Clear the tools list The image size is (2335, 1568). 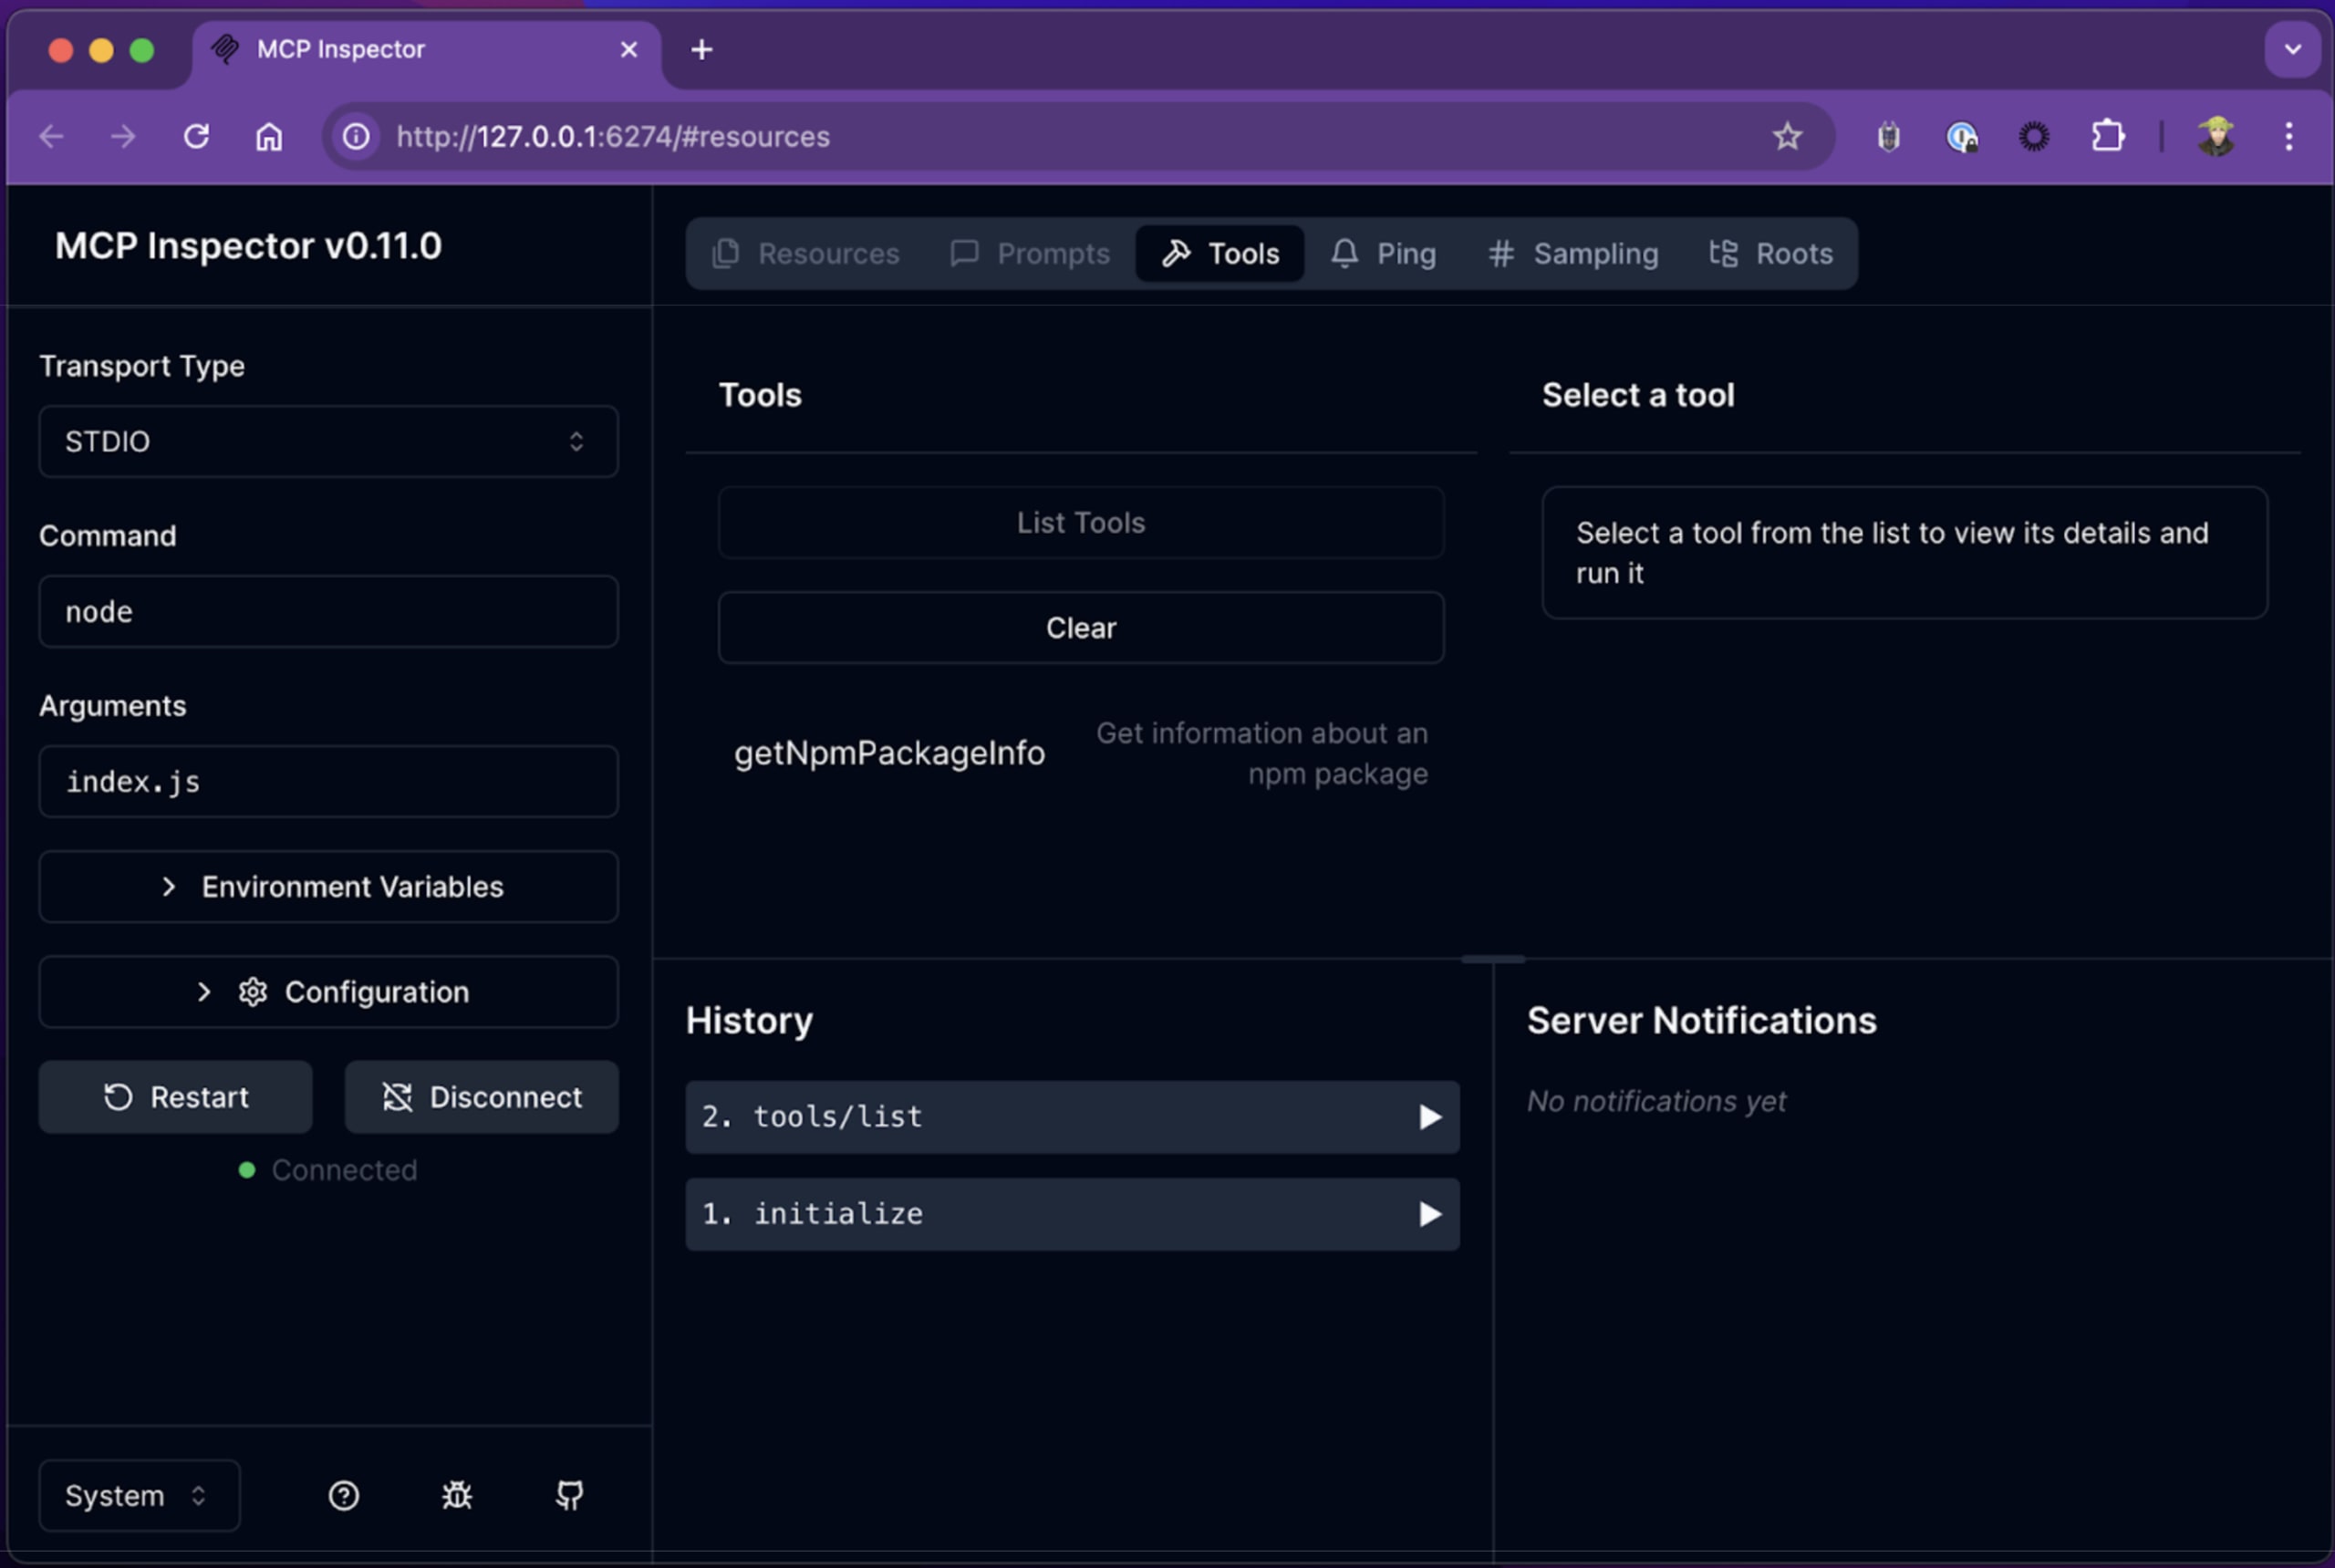coord(1081,628)
